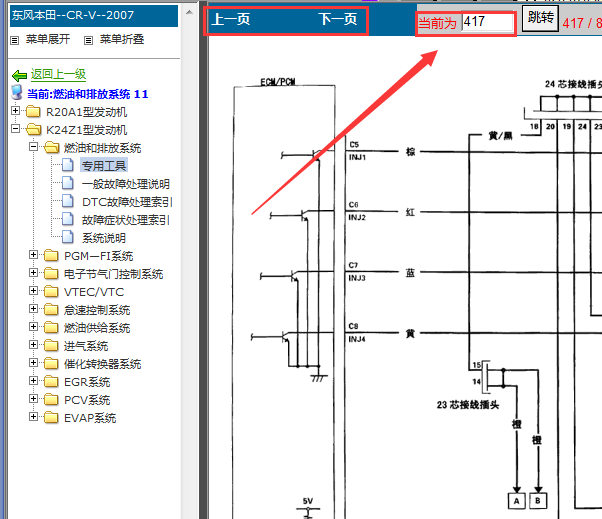Go to next page with 下一页

(x=338, y=19)
